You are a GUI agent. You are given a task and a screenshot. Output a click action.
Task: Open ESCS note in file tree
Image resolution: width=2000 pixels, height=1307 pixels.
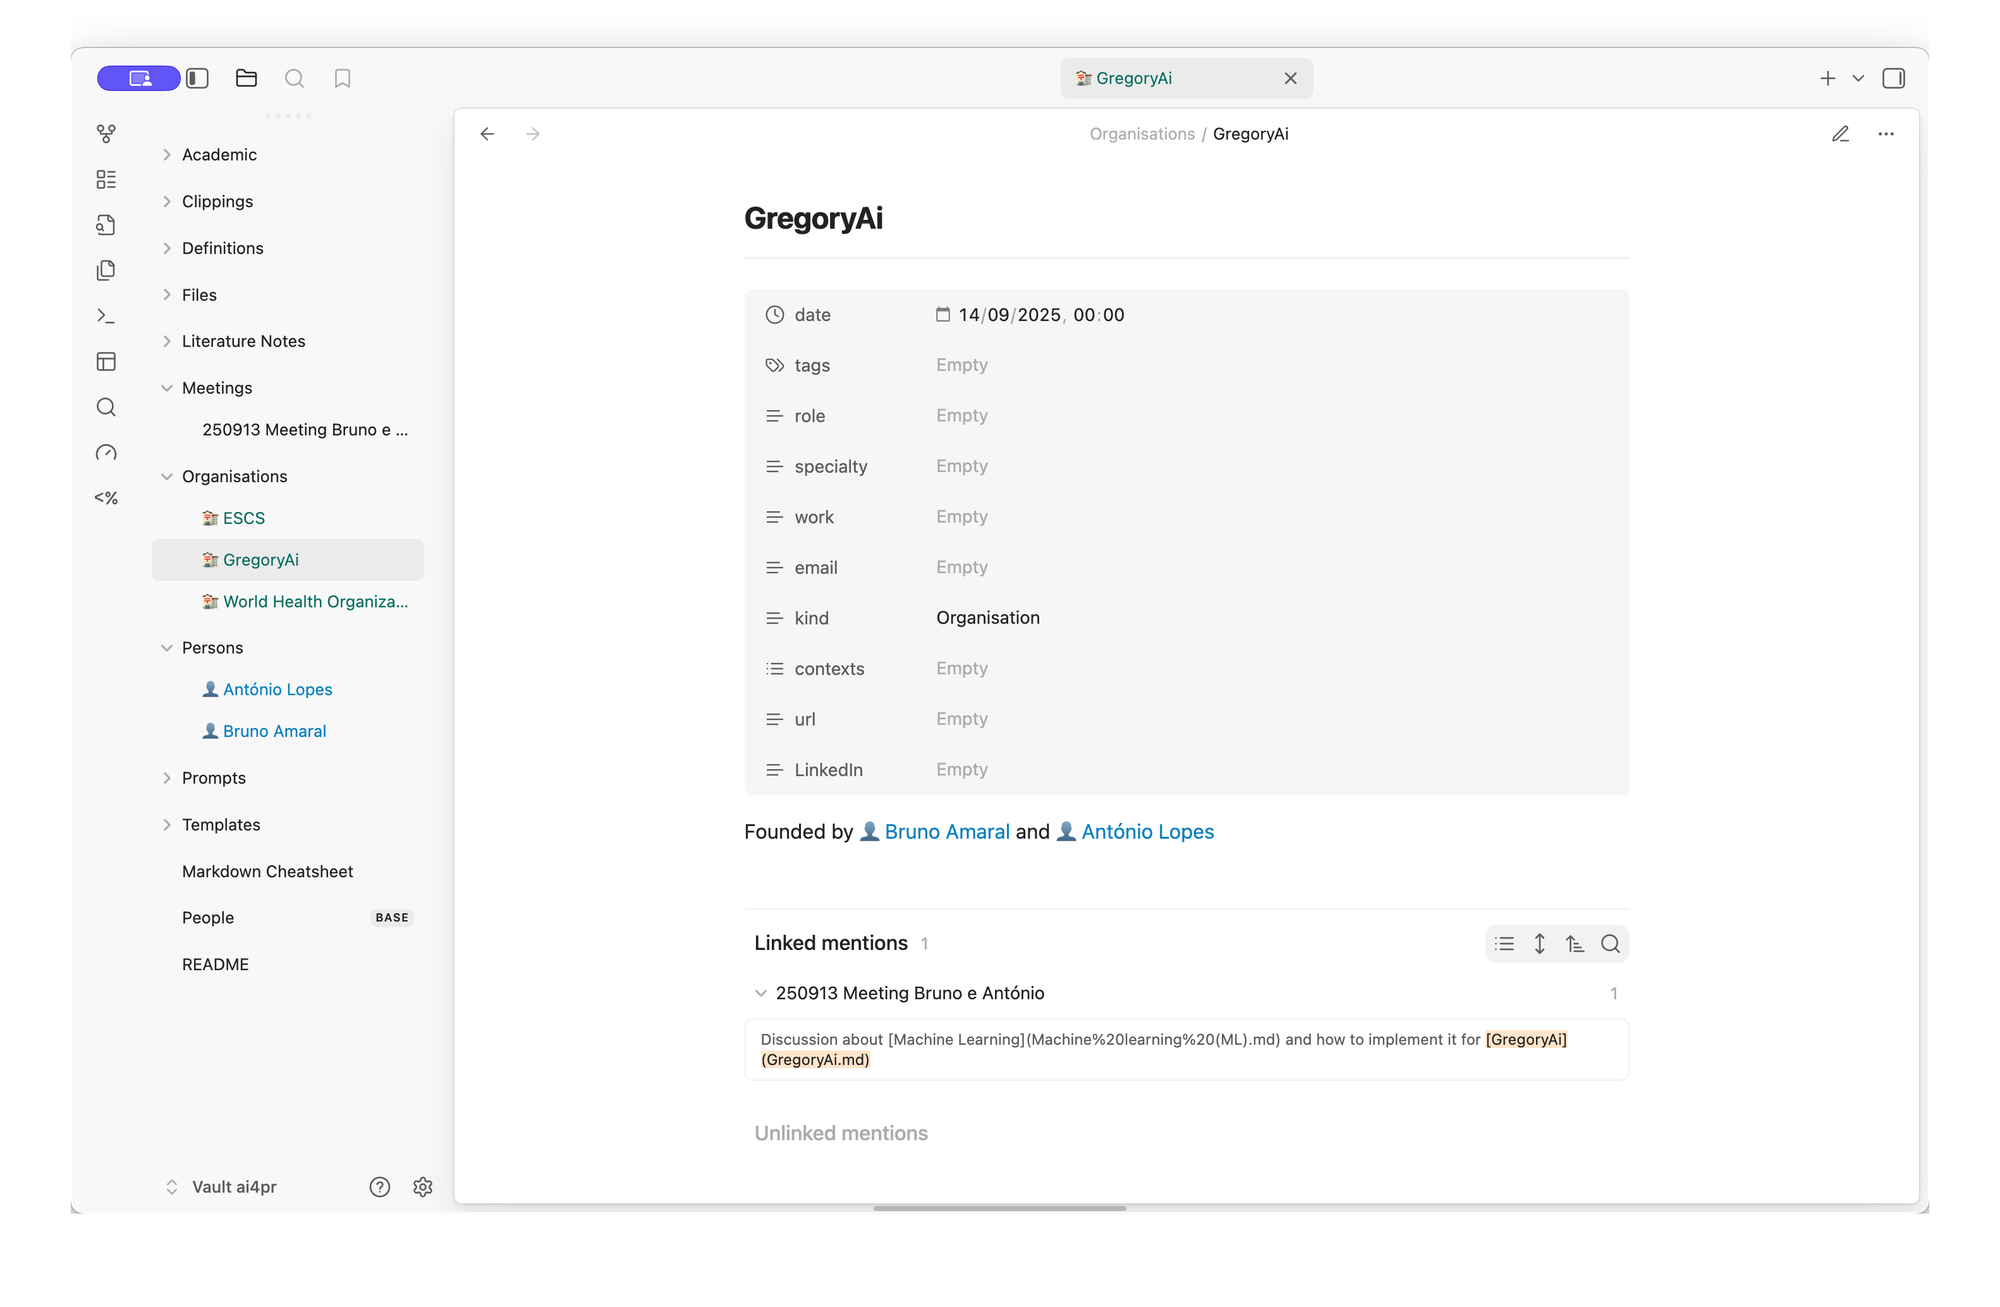pyautogui.click(x=243, y=518)
